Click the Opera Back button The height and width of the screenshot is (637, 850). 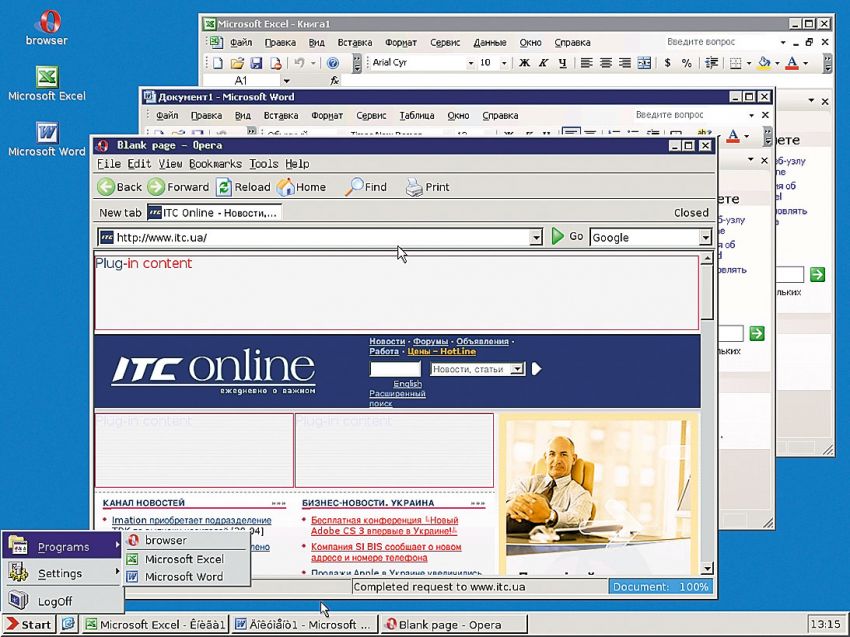(x=119, y=187)
